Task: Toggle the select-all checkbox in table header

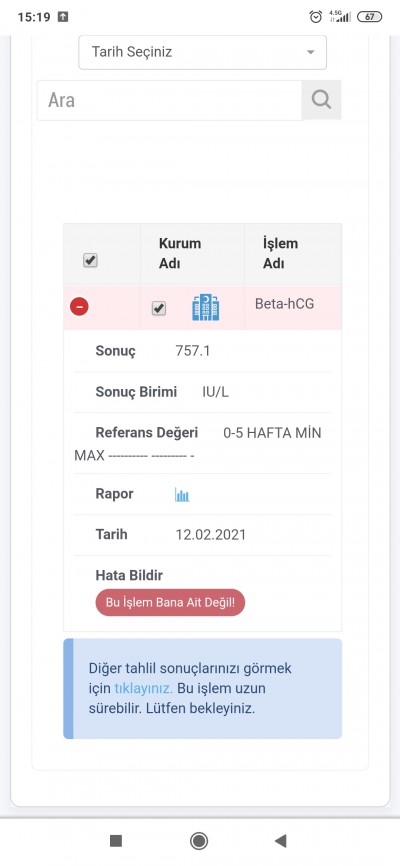Action: click(x=90, y=260)
